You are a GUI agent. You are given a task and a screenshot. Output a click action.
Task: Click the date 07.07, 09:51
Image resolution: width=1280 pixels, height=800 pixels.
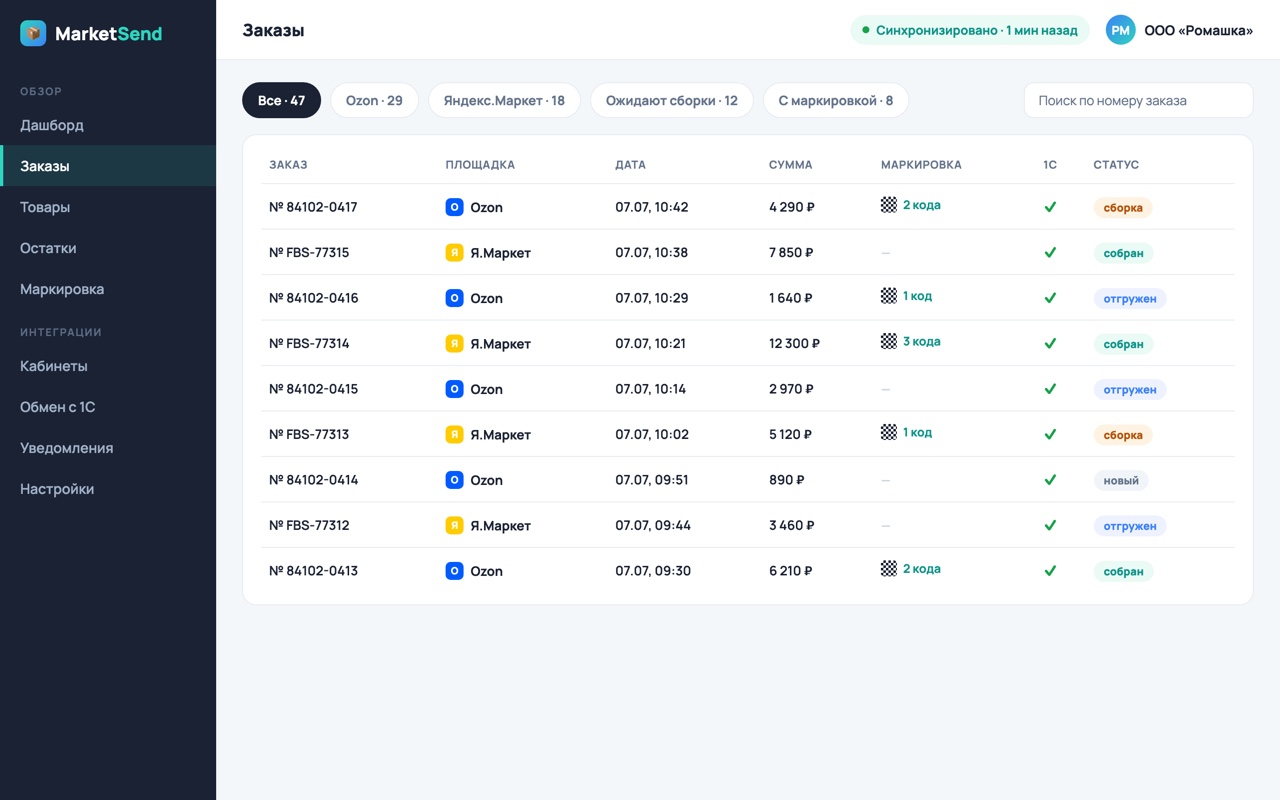pos(652,480)
